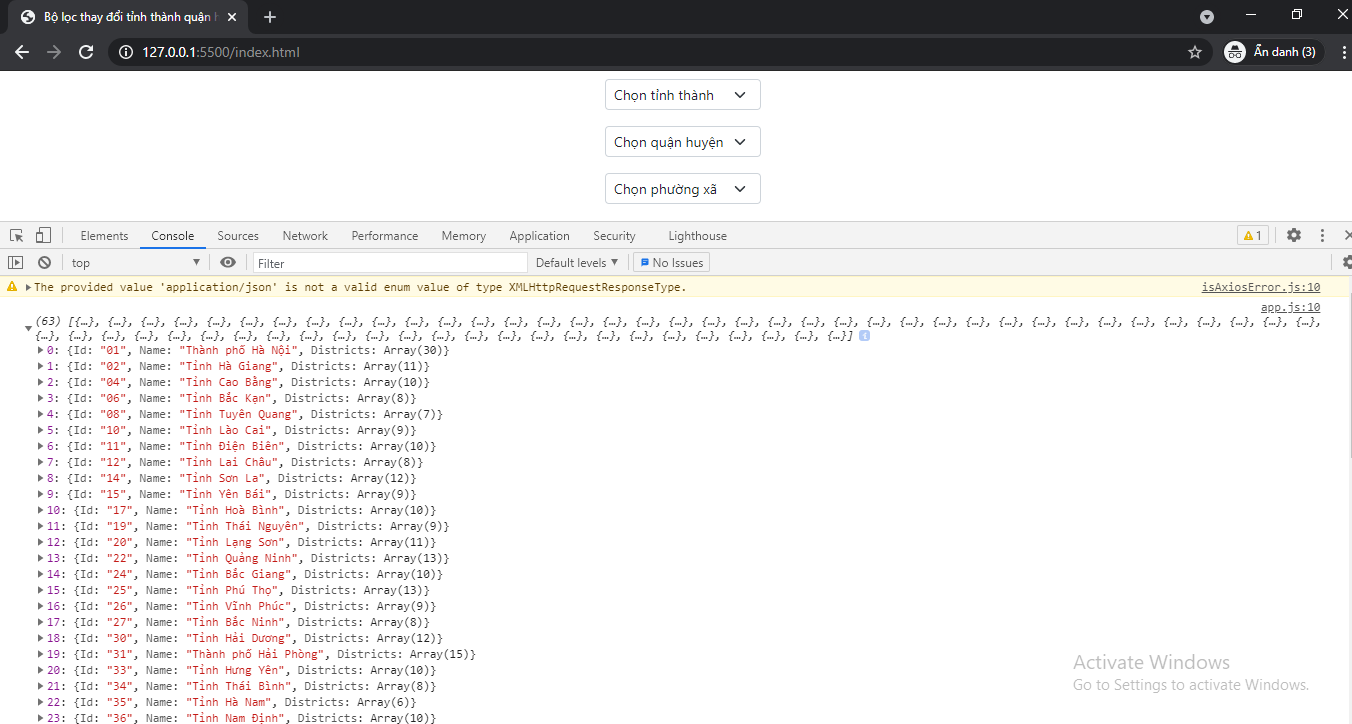Image resolution: width=1352 pixels, height=724 pixels.
Task: Open the Ẩn danh incognito profile menu
Action: [1272, 51]
